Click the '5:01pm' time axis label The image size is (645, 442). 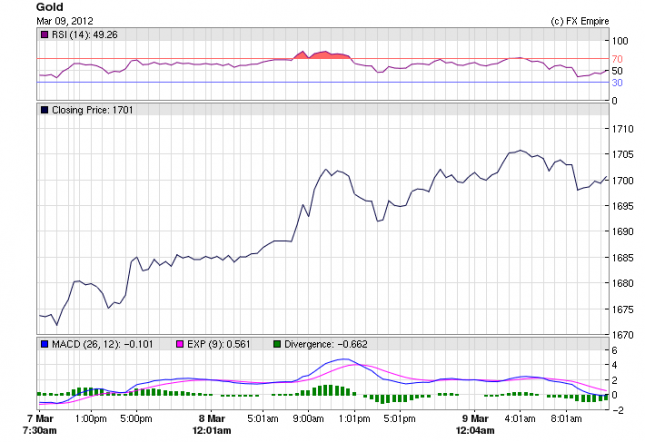tap(399, 419)
